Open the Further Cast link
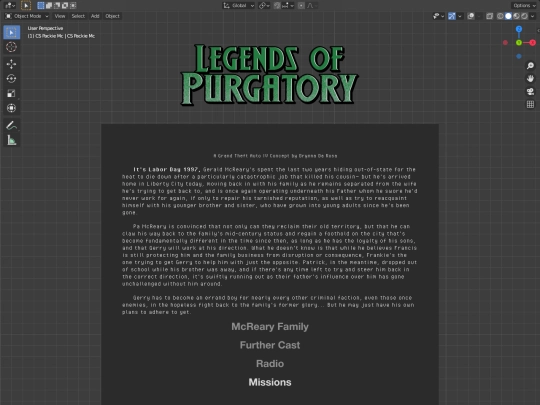Image resolution: width=540 pixels, height=405 pixels. coord(270,345)
